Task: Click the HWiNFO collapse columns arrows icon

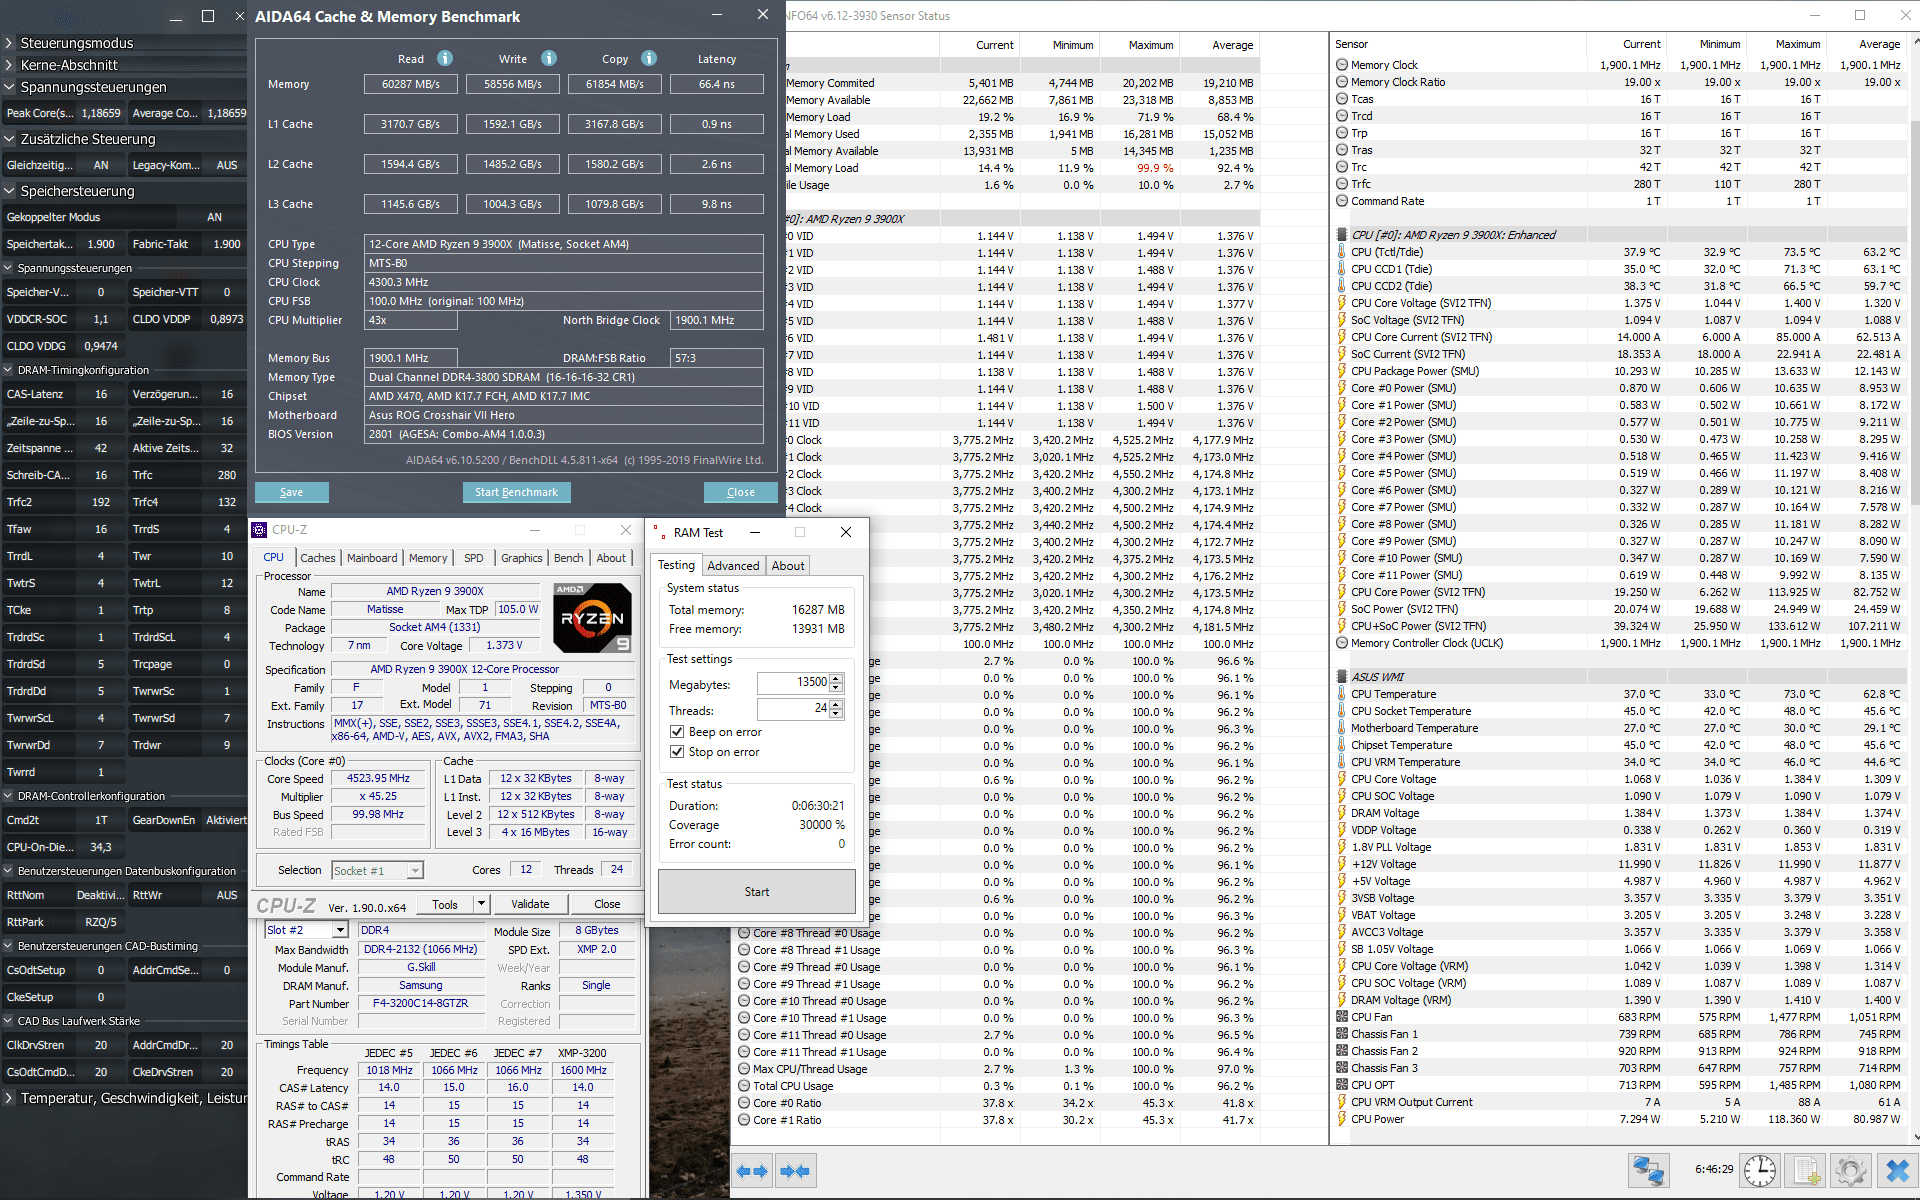Action: (795, 1171)
